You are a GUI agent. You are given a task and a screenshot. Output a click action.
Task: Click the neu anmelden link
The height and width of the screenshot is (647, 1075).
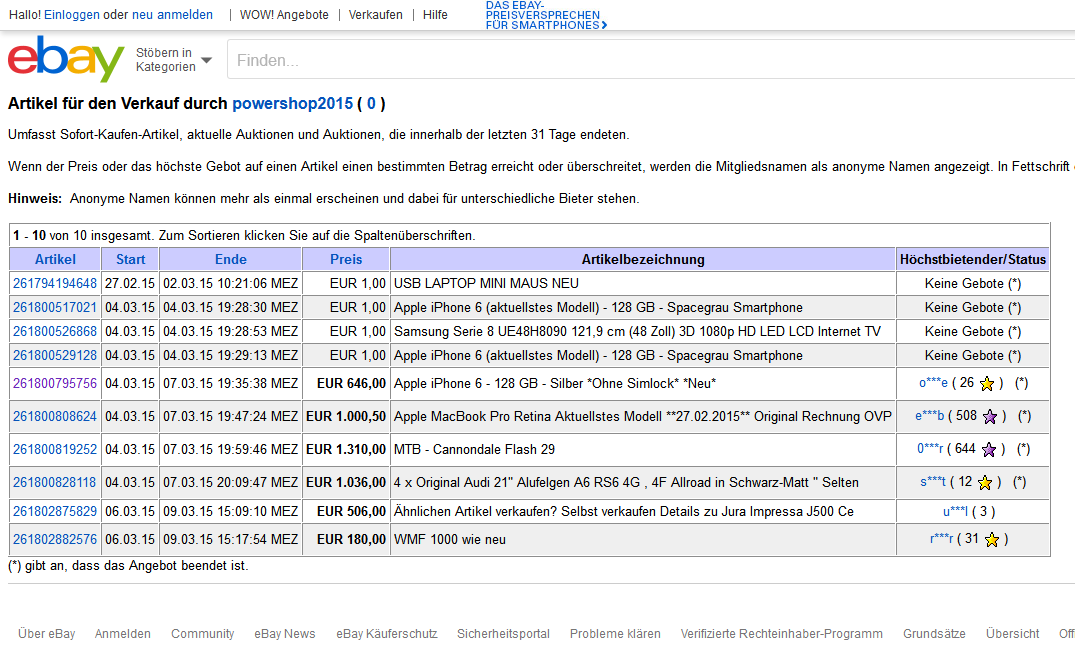click(172, 14)
